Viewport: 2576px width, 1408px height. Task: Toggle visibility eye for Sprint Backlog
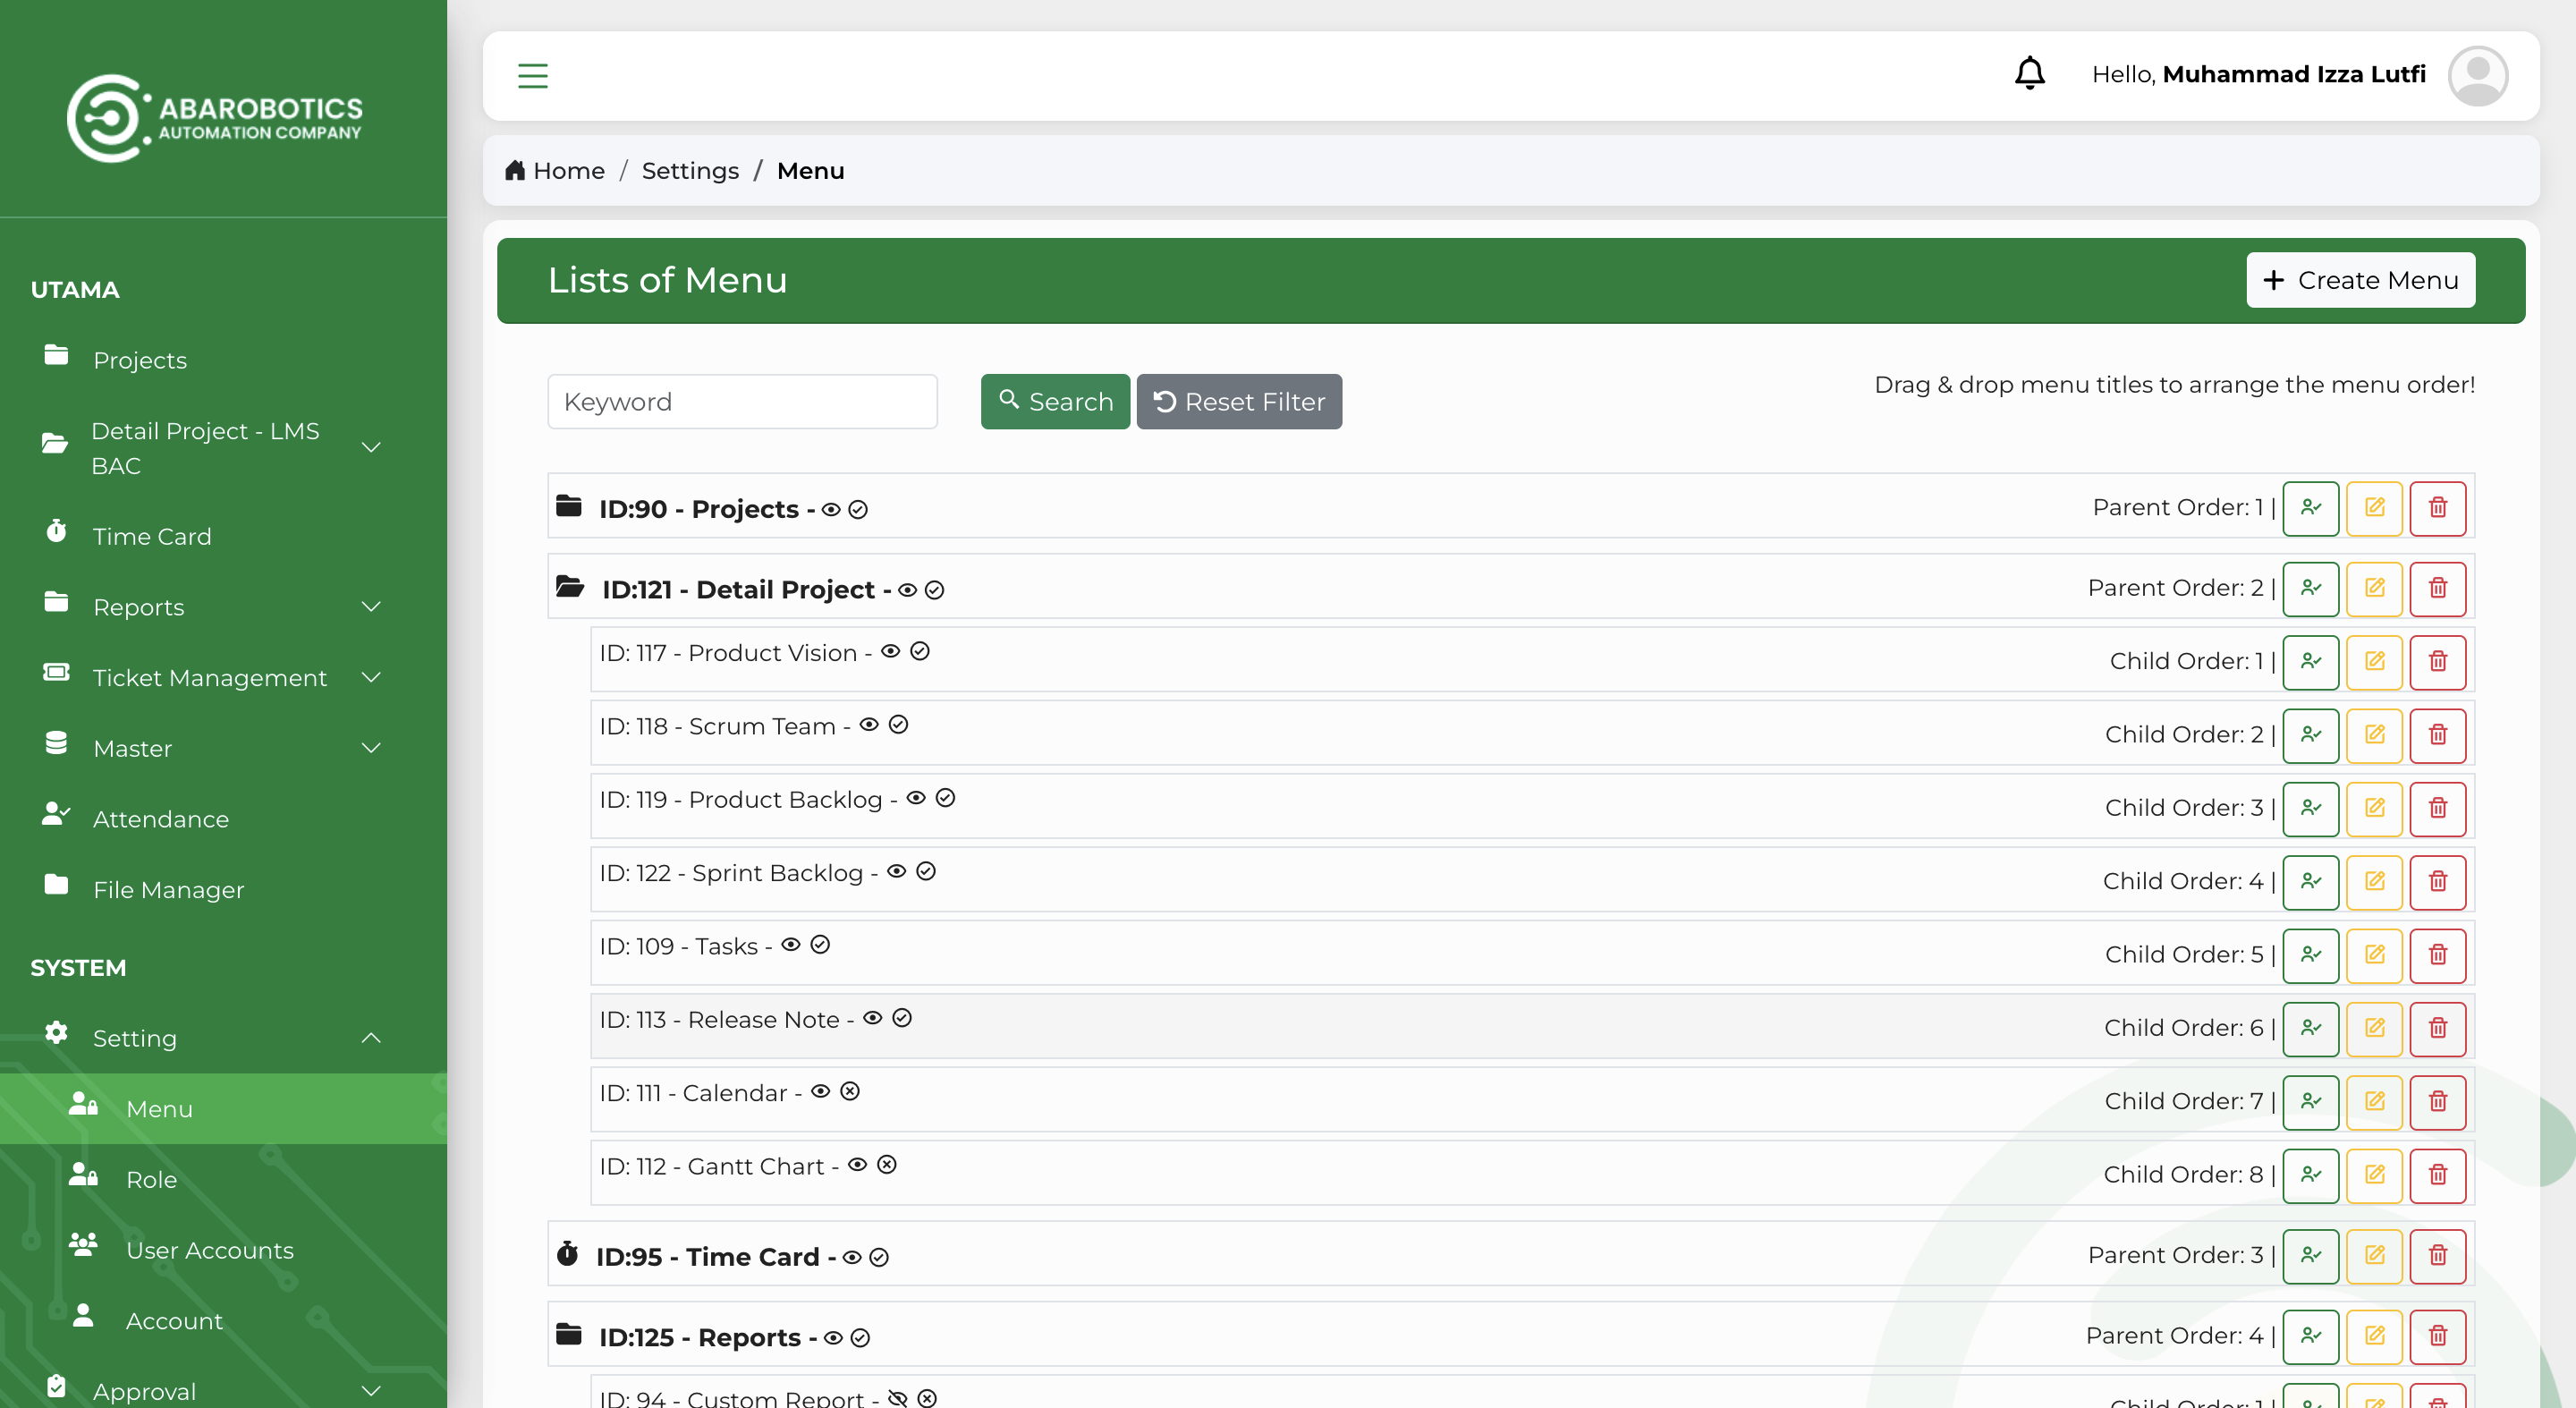[896, 872]
